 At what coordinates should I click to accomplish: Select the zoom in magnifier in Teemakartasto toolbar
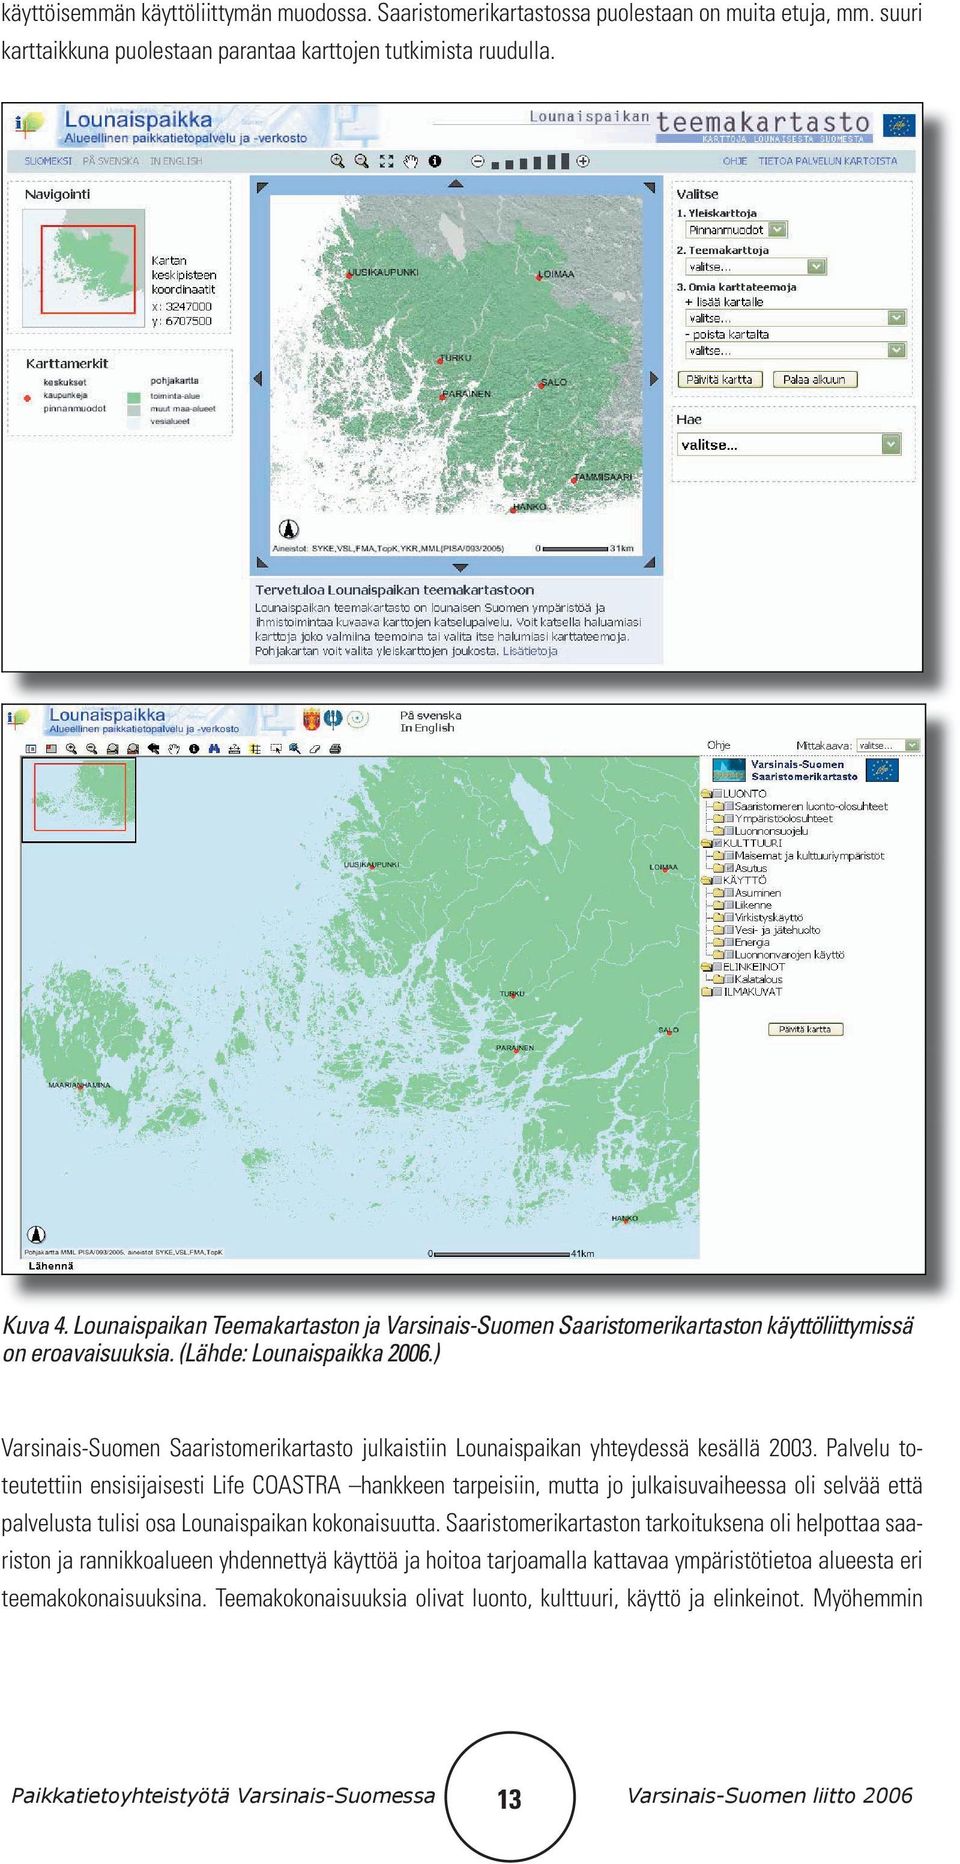tap(338, 161)
